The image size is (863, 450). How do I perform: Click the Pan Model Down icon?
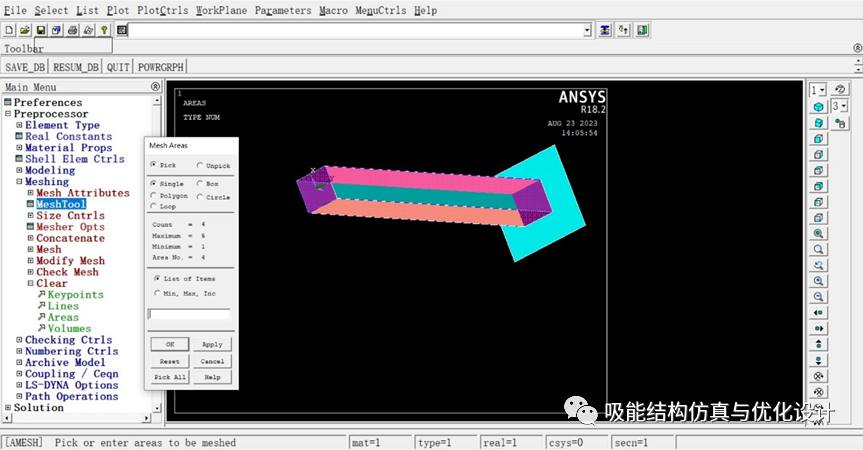(x=818, y=360)
